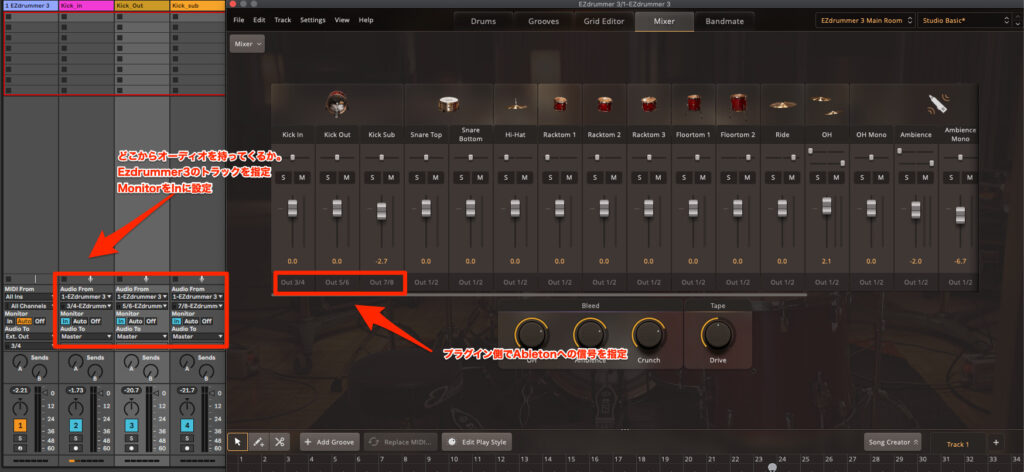This screenshot has height=472, width=1024.
Task: Open the Kick In Out 3/4 output selector
Action: [x=294, y=282]
